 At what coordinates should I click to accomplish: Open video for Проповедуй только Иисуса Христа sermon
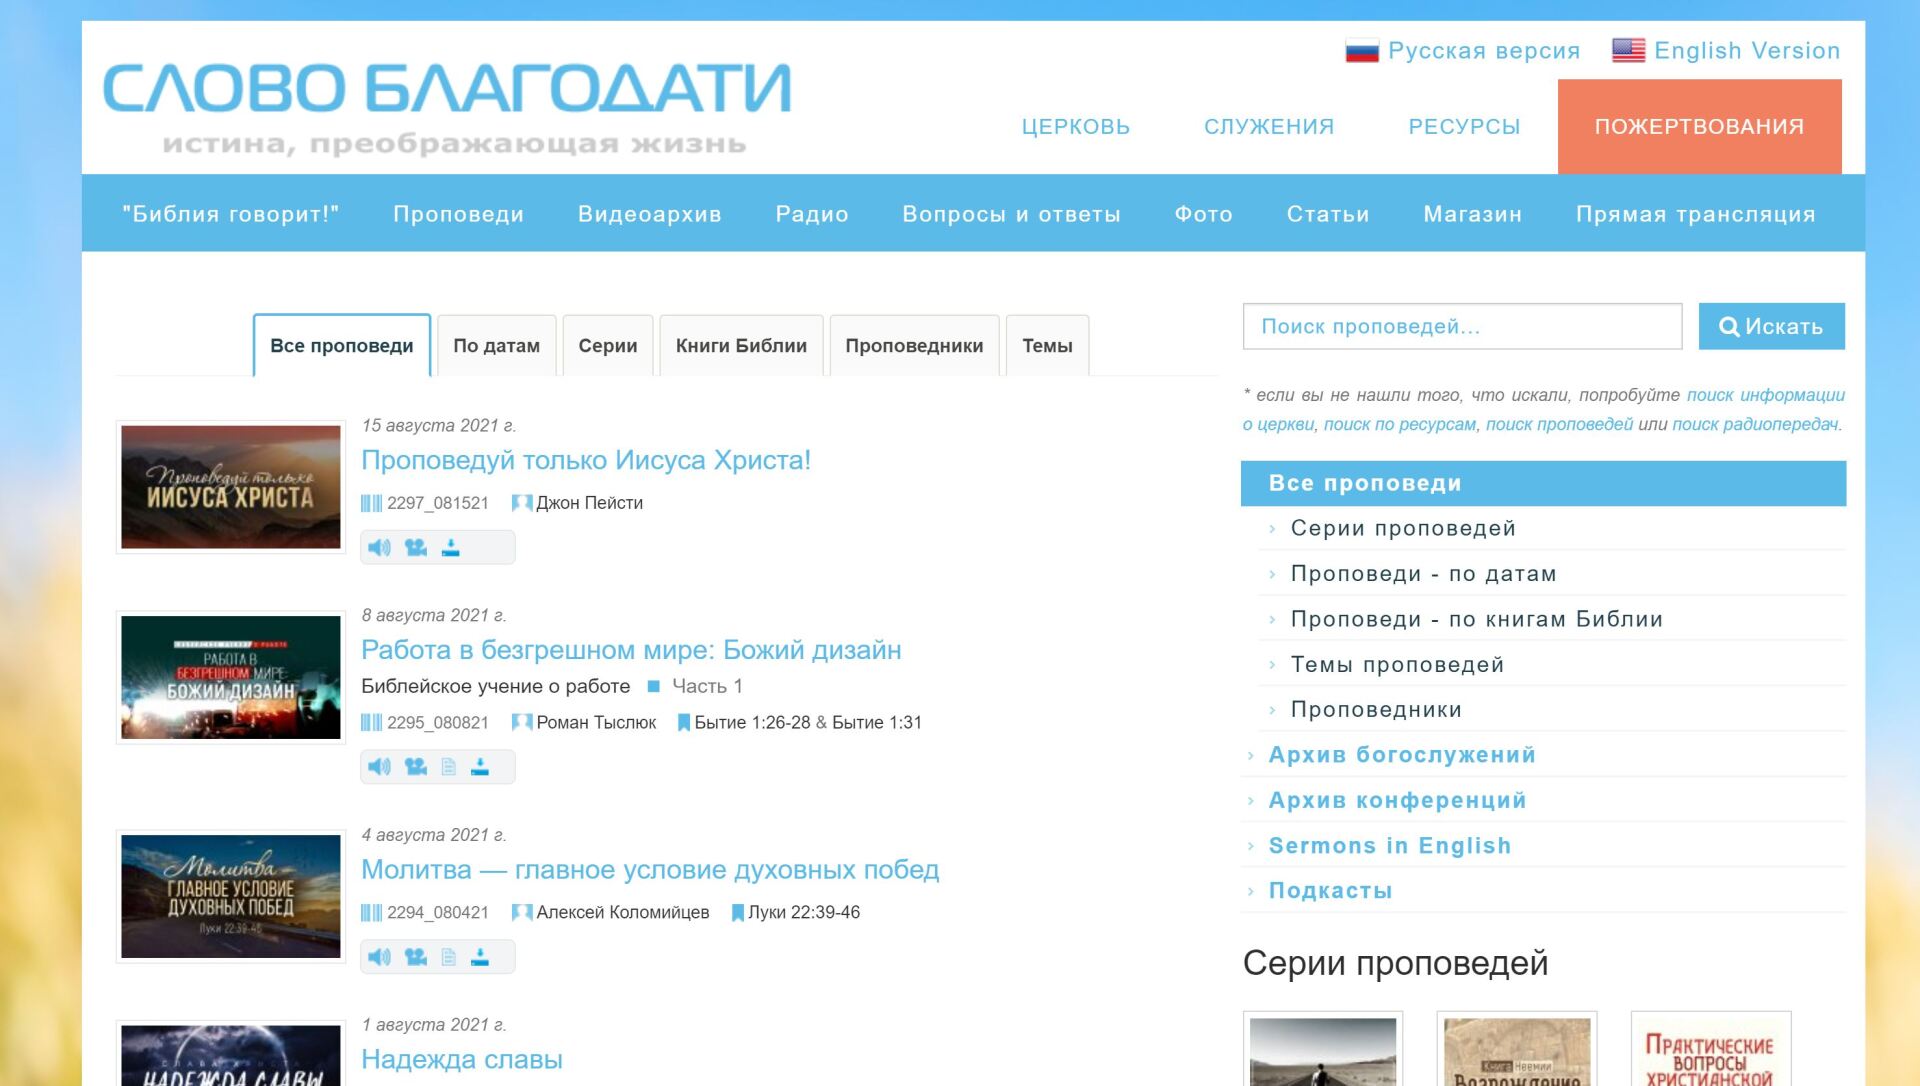click(416, 548)
